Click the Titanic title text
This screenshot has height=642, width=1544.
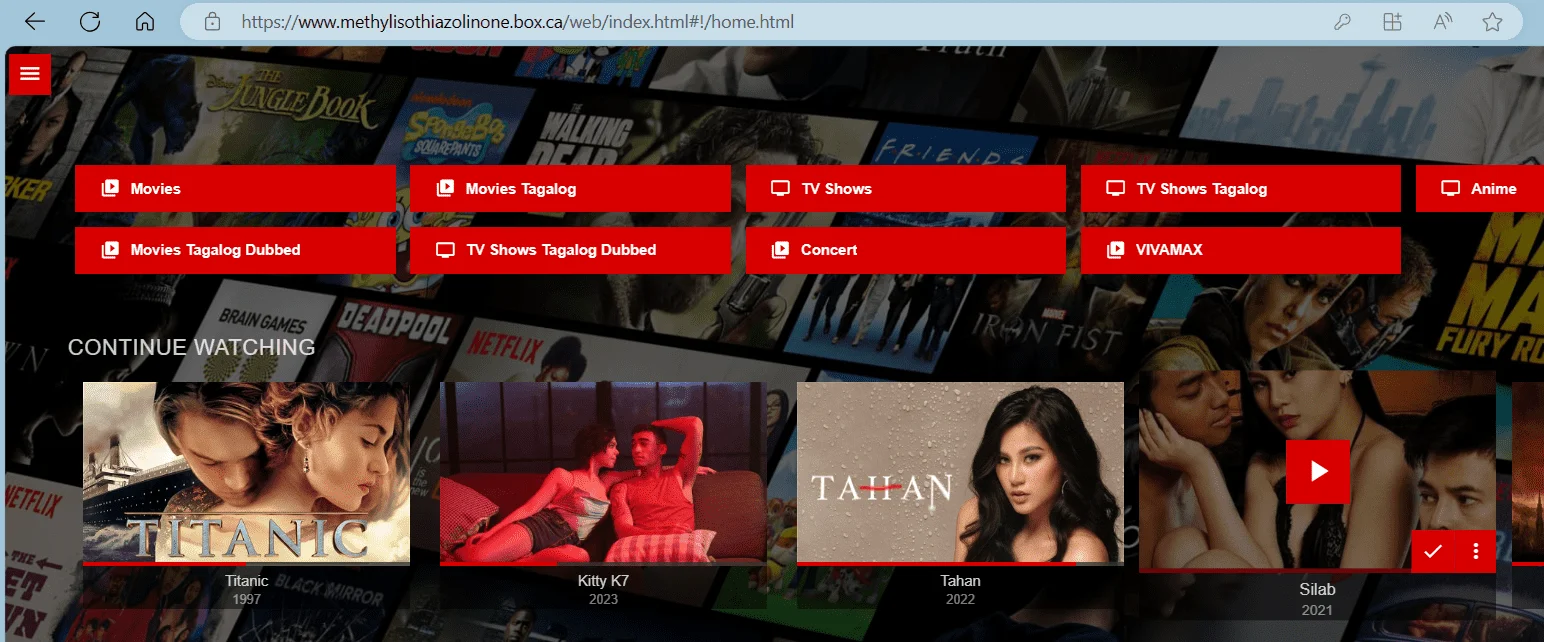pos(246,581)
